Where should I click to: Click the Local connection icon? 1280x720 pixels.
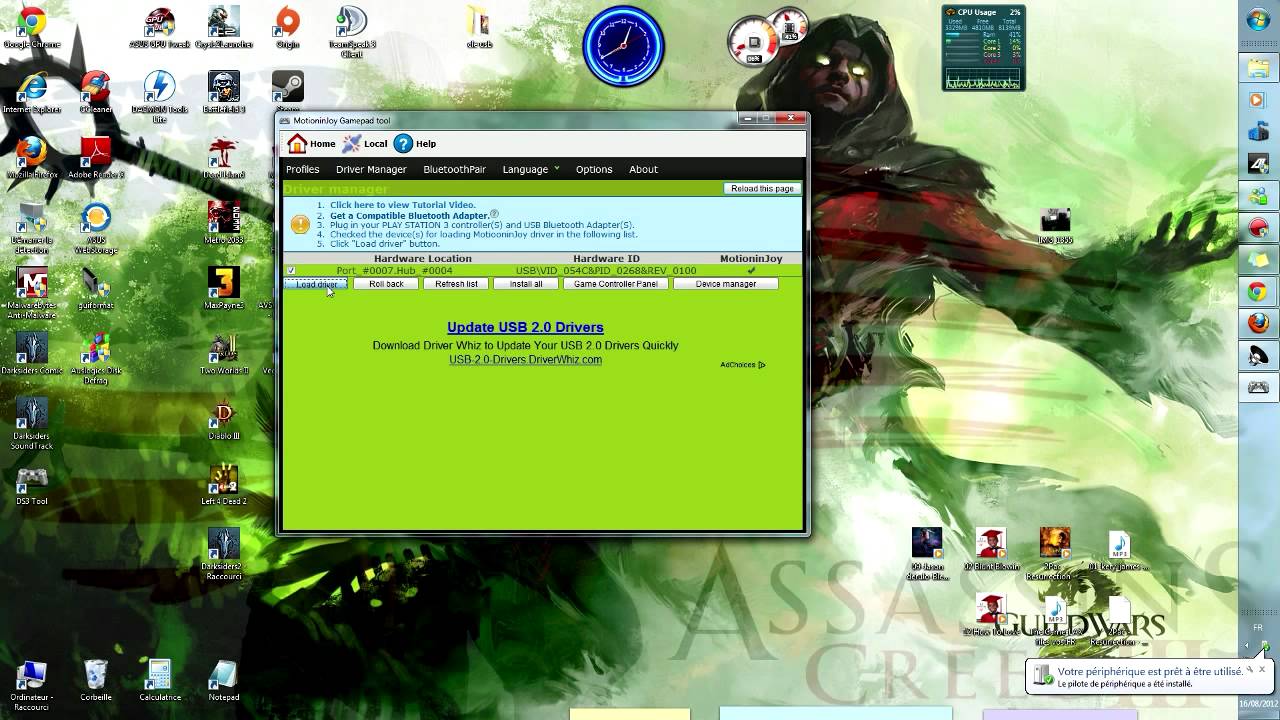click(352, 144)
